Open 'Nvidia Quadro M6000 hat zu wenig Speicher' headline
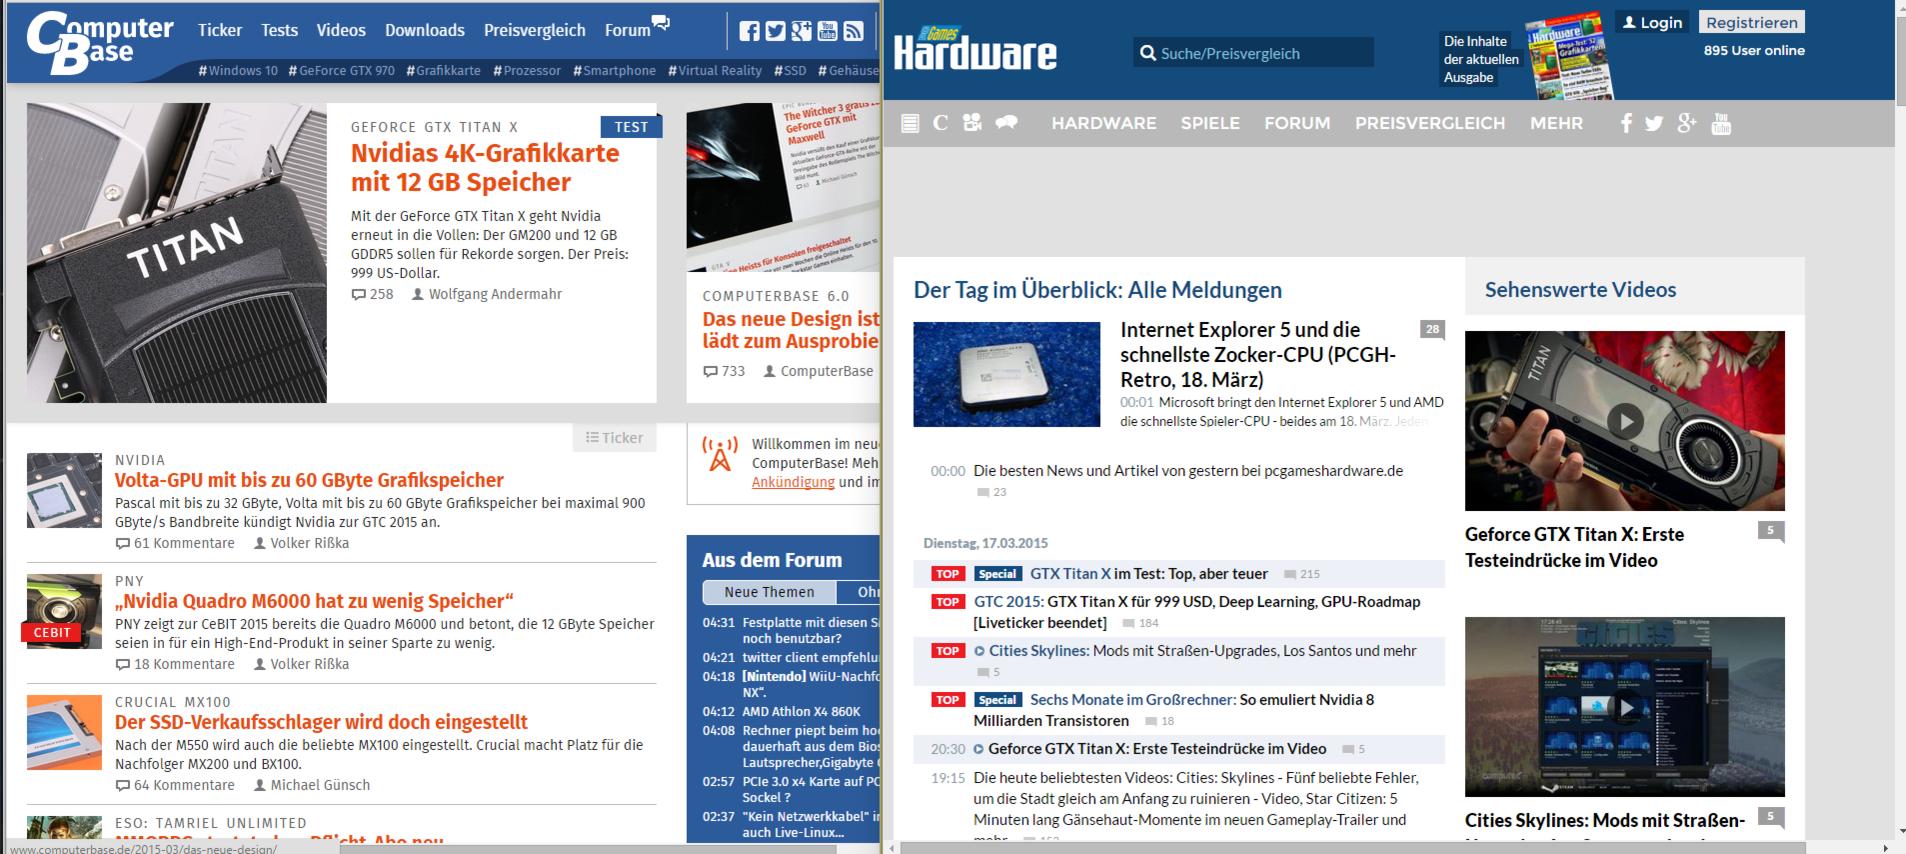Screen dimensions: 1906x854 [314, 601]
